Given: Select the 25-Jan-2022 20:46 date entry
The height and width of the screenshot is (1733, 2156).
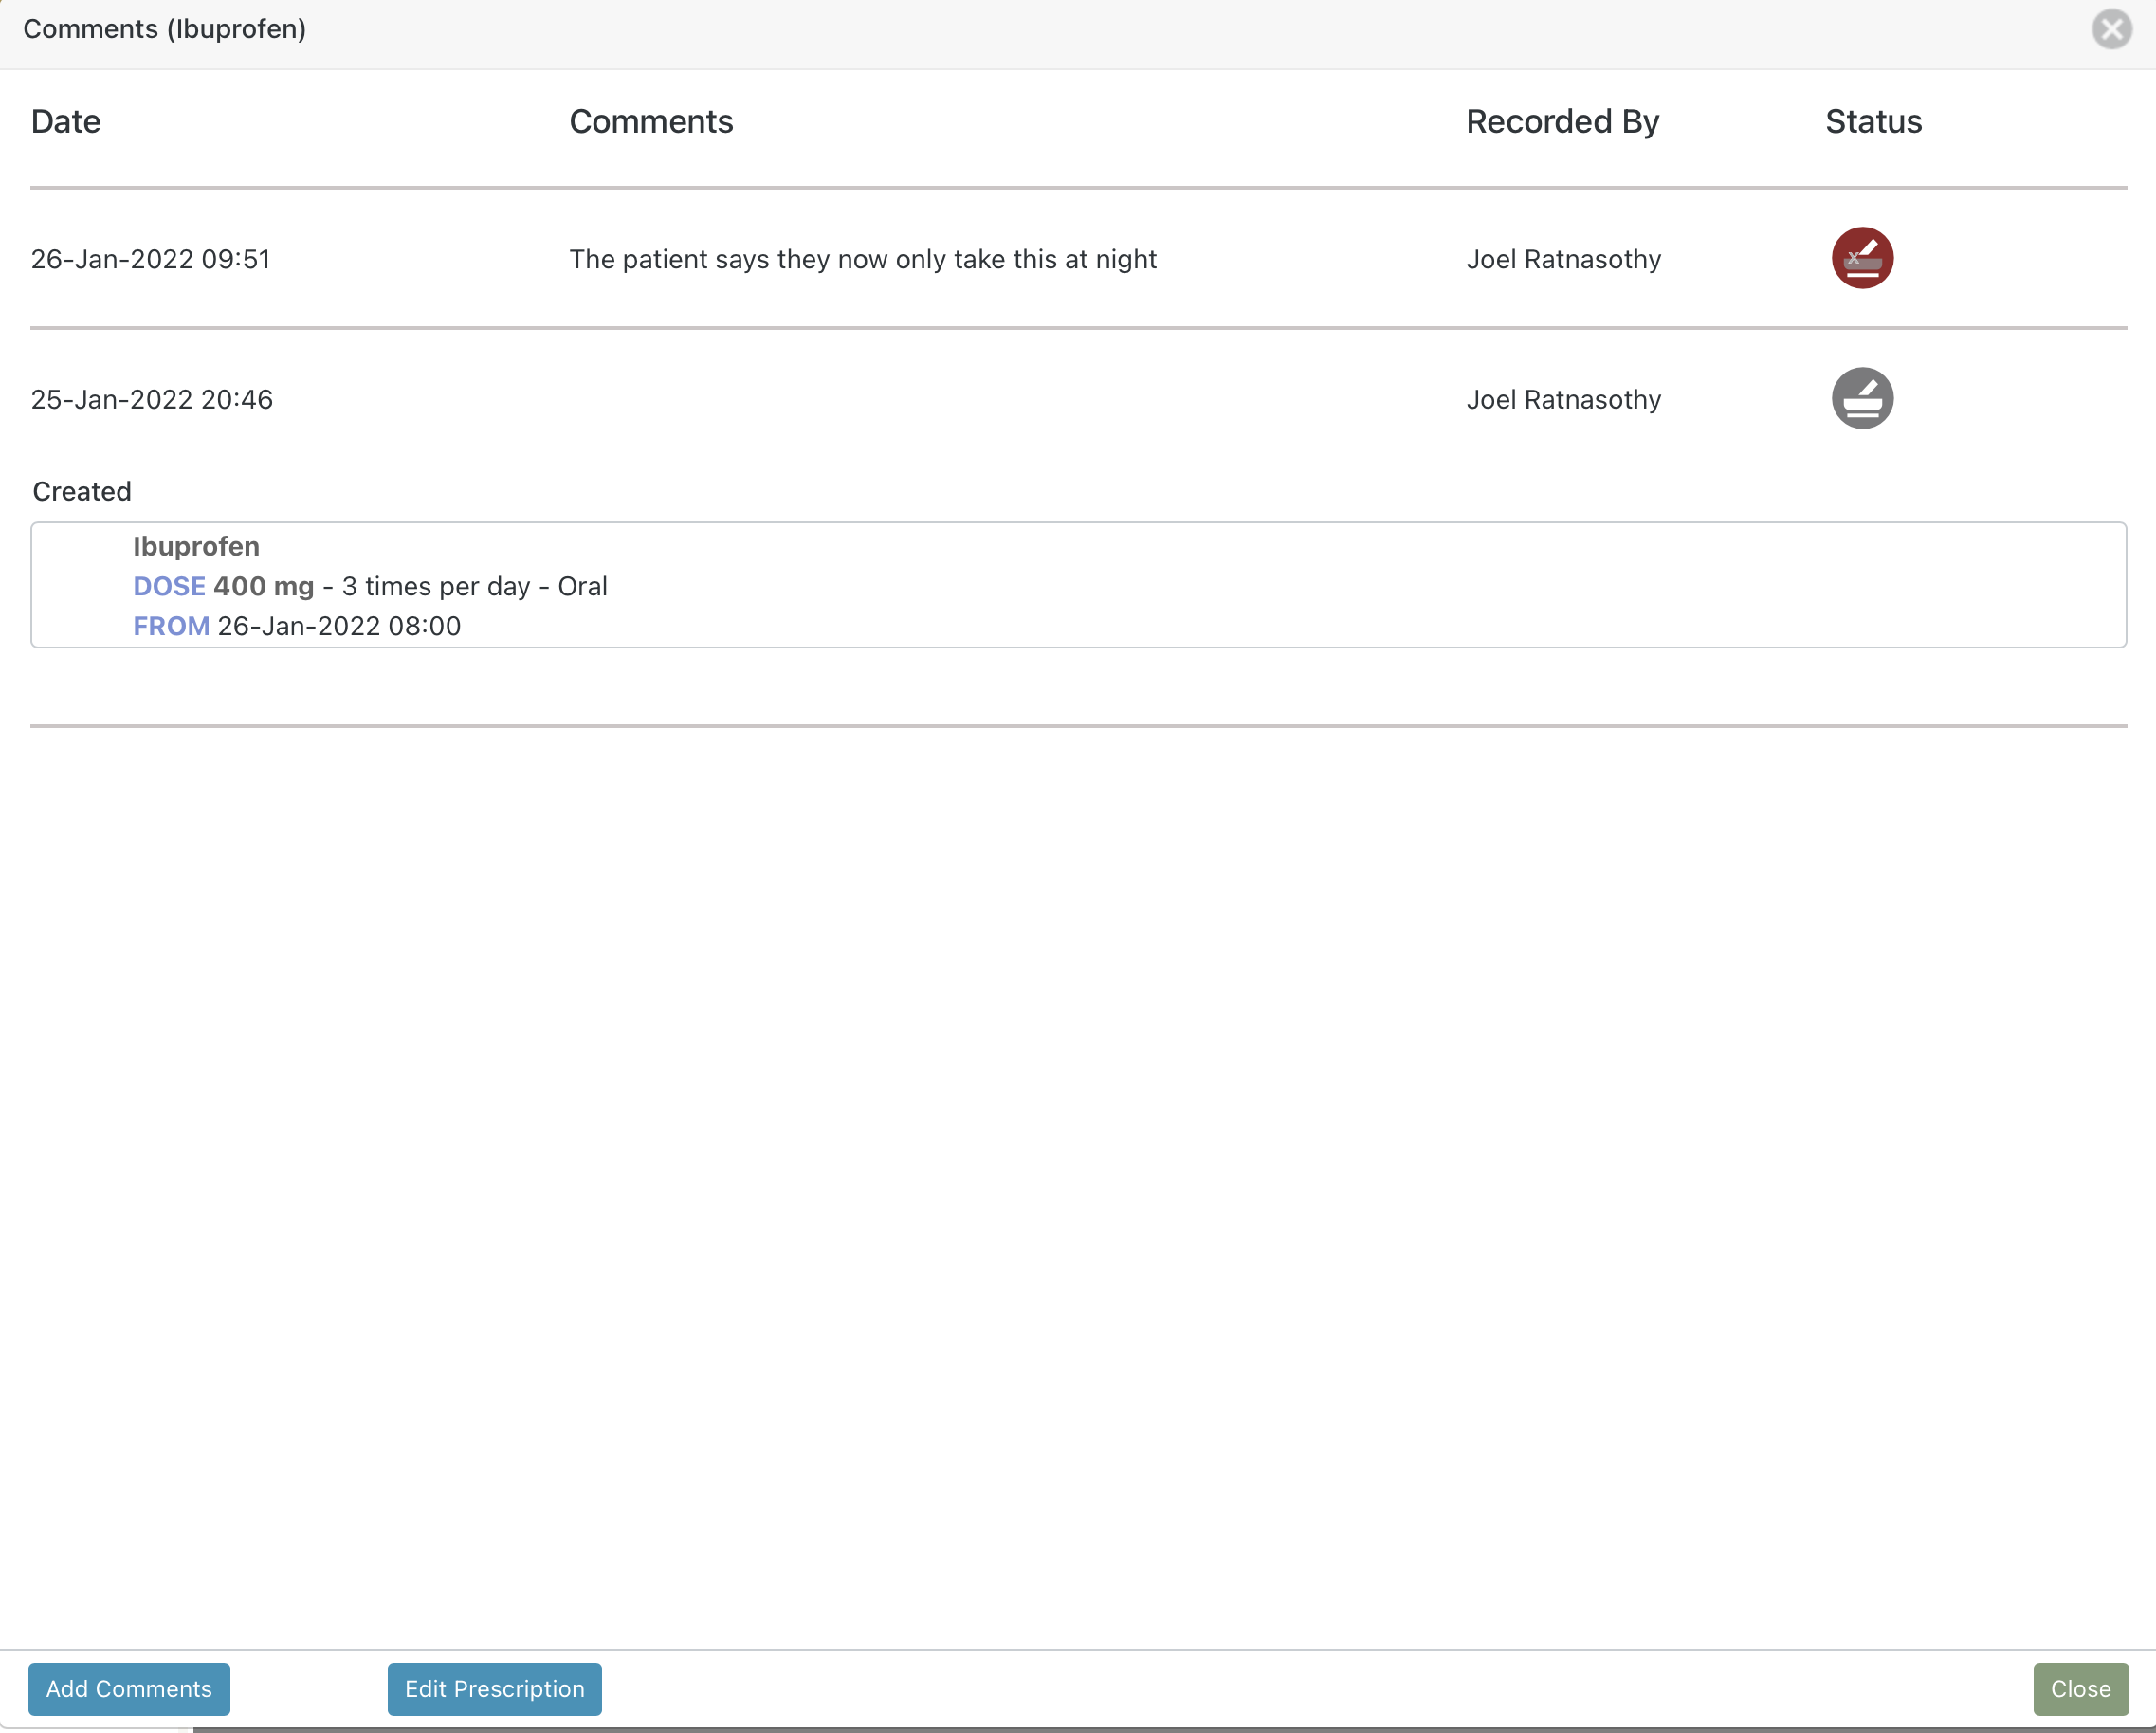Looking at the screenshot, I should tap(152, 399).
